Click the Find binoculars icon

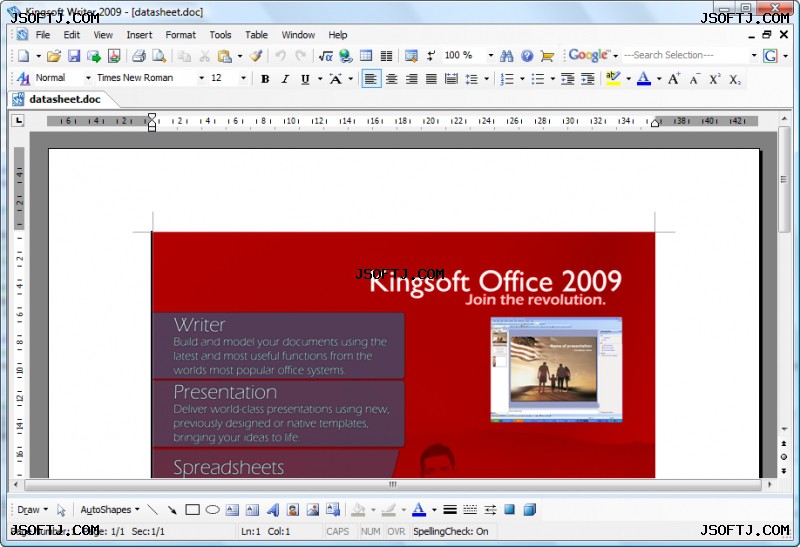507,56
